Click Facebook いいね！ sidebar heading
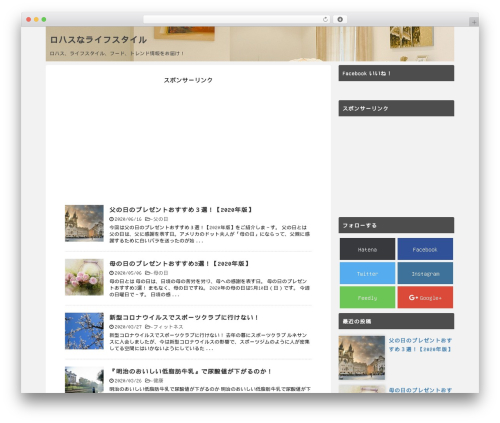 (x=396, y=73)
